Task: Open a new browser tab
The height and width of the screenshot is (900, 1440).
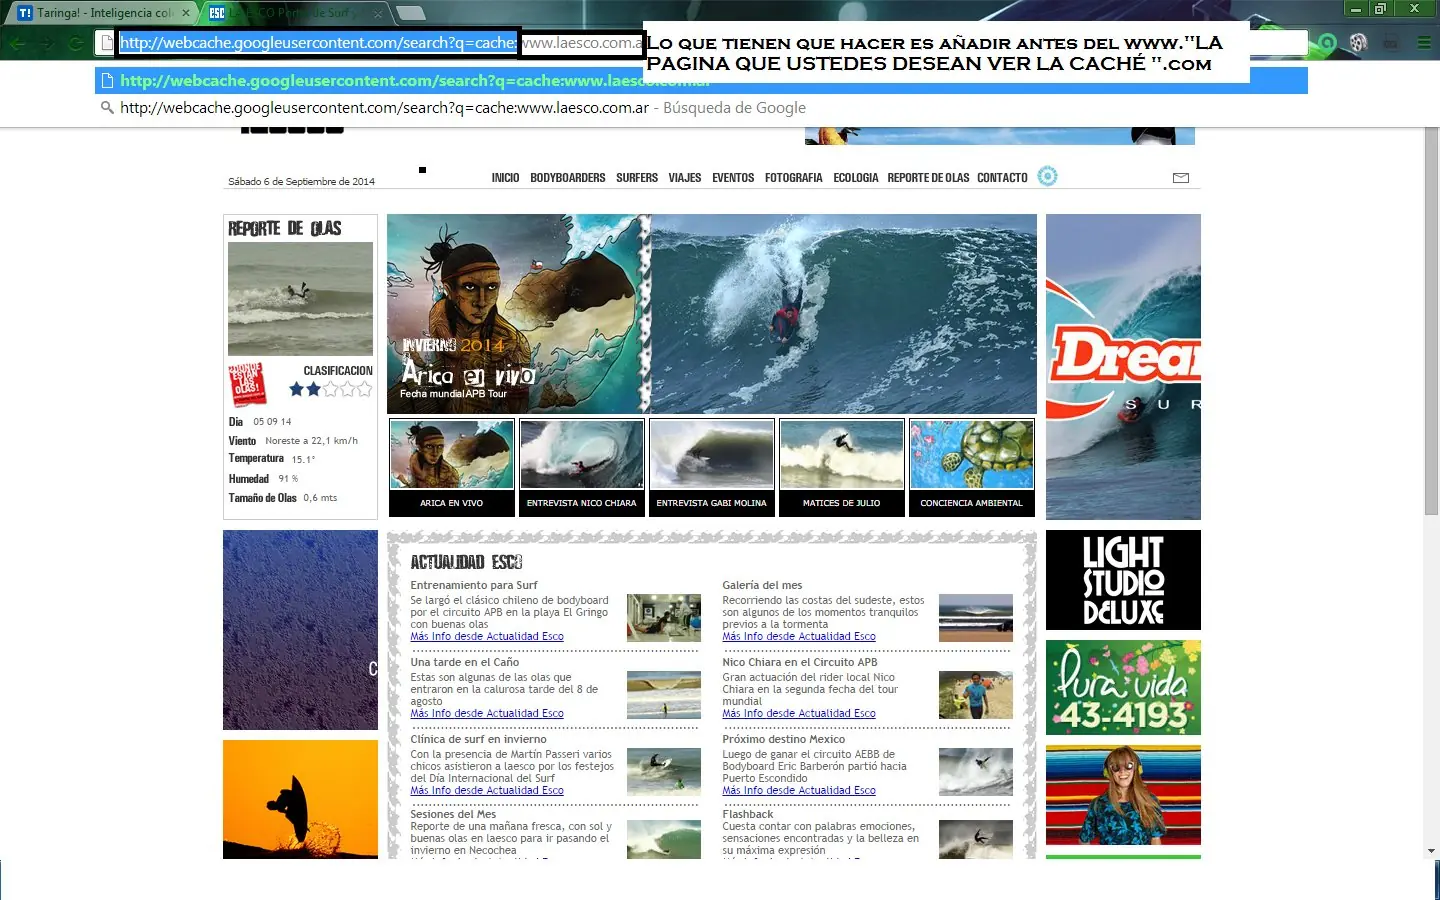Action: pyautogui.click(x=411, y=13)
